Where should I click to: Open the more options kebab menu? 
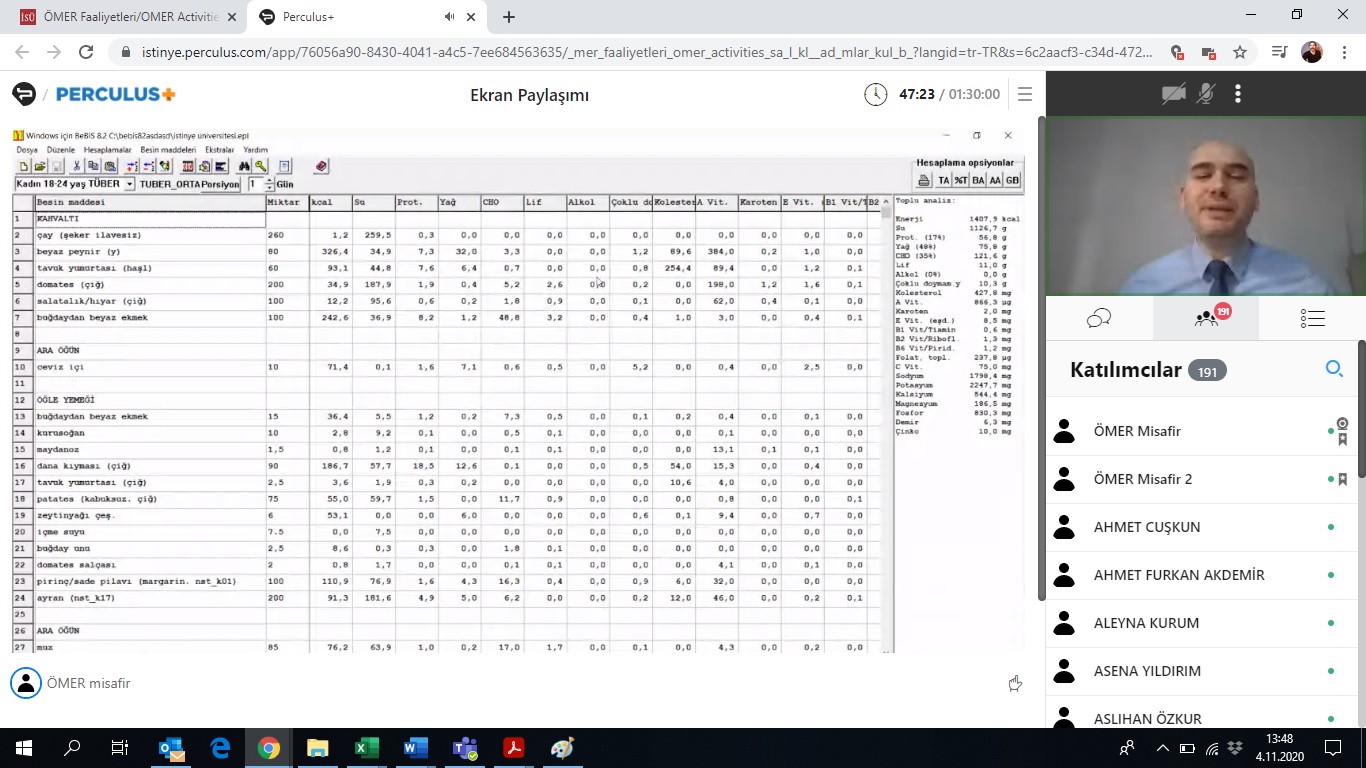point(1238,94)
